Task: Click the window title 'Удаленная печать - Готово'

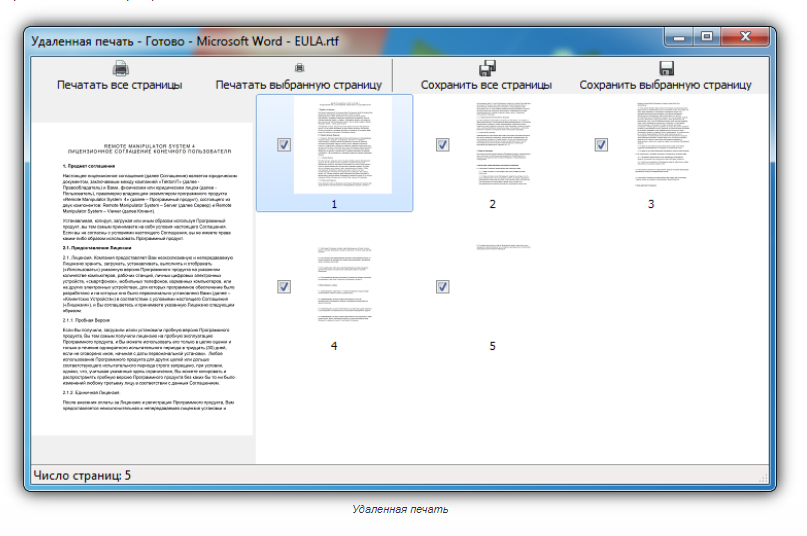Action: (108, 41)
